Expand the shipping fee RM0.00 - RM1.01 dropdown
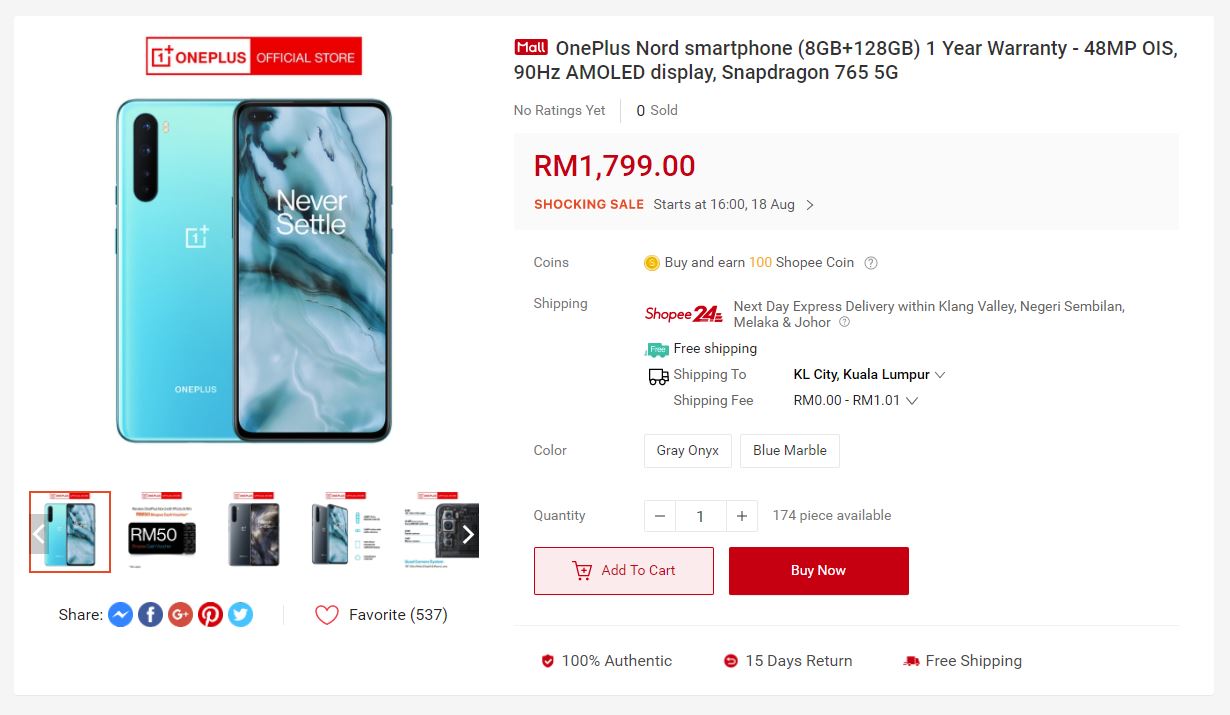1230x715 pixels. pos(855,400)
